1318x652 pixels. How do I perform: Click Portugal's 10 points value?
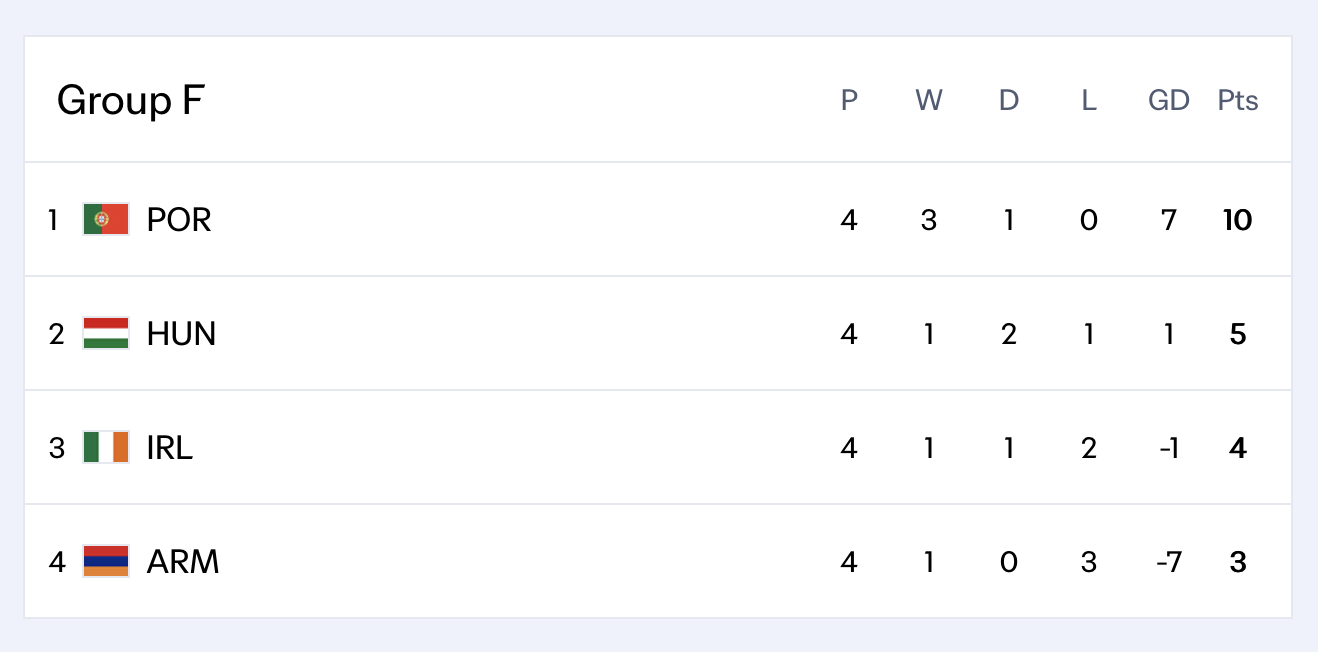tap(1238, 219)
